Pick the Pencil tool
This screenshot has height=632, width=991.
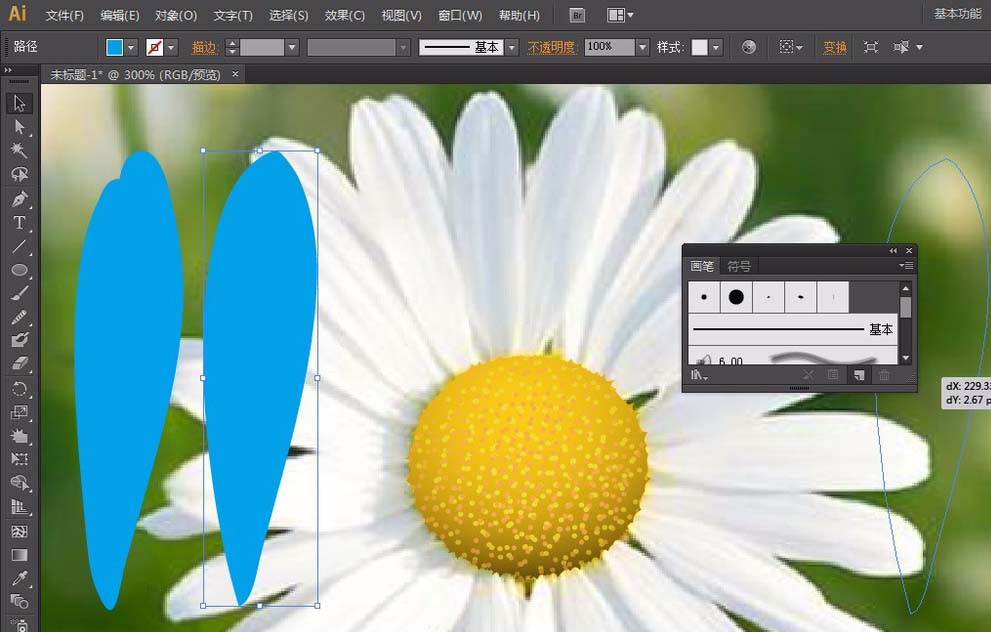click(19, 317)
